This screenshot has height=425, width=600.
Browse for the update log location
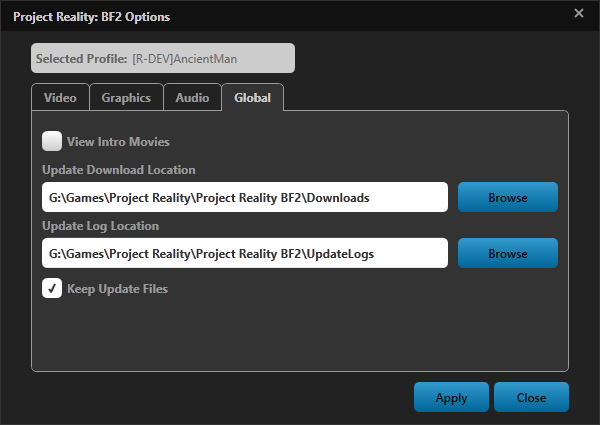click(x=507, y=254)
